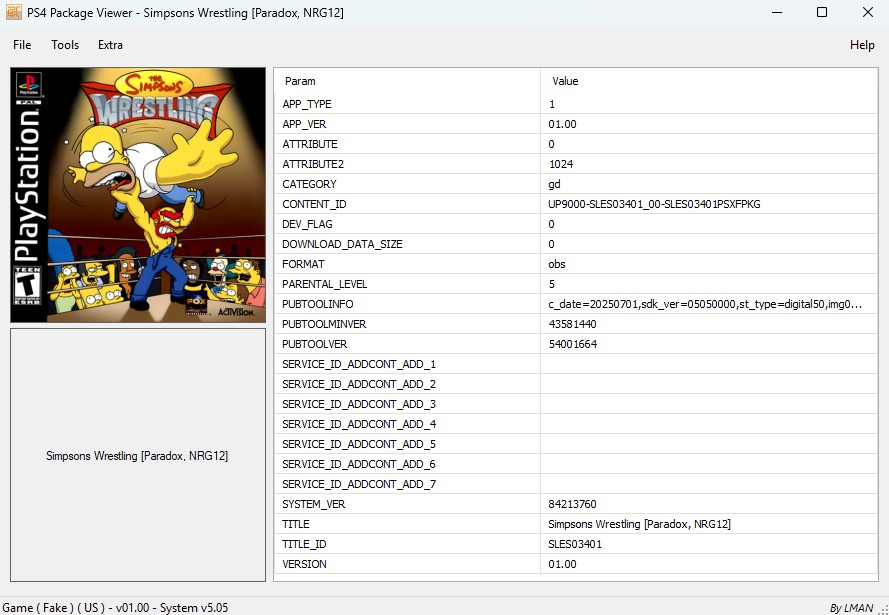
Task: Open the File menu
Action: [22, 45]
